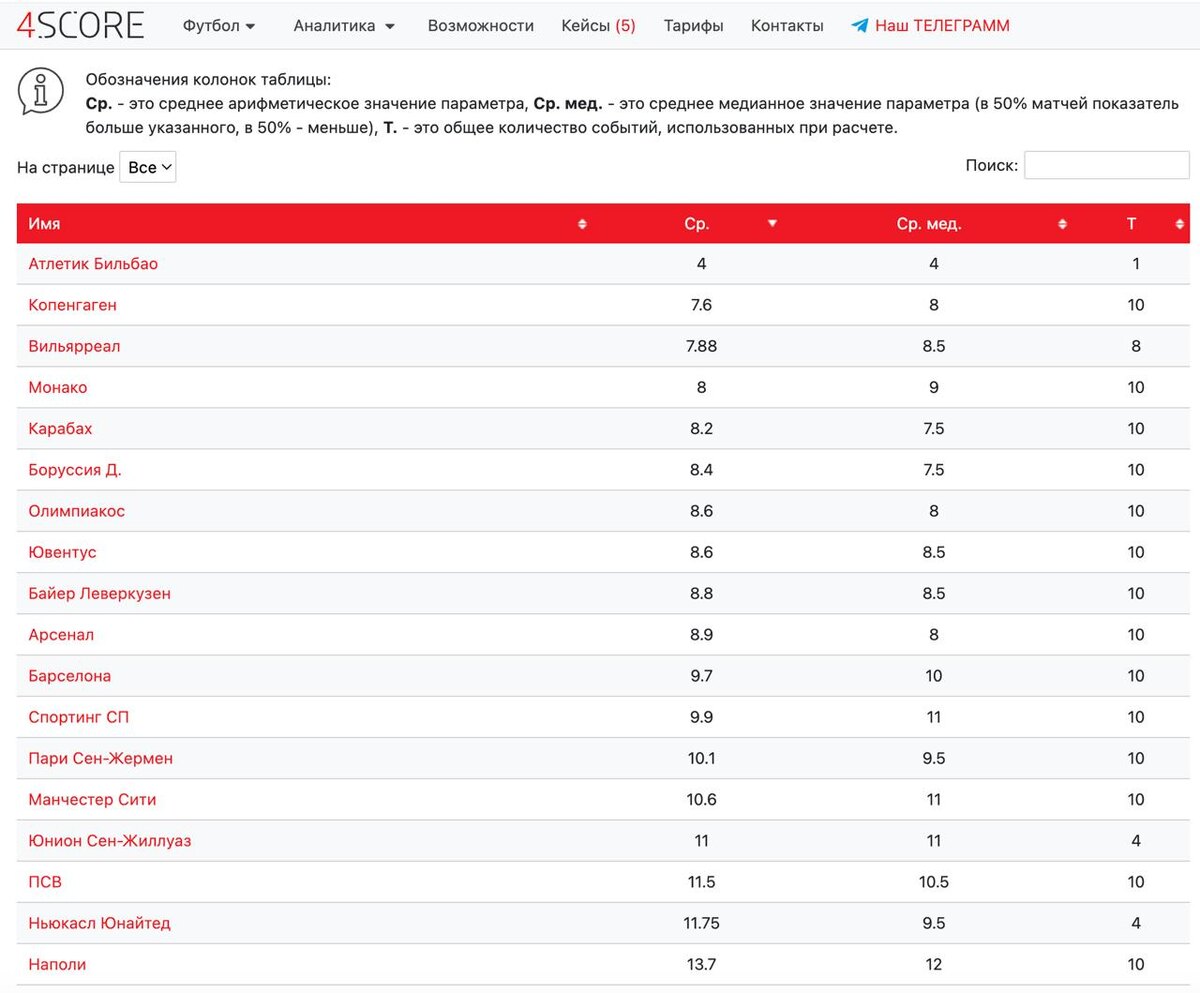This screenshot has height=993, width=1200.
Task: Sort table by Ср. мед. header
Action: pyautogui.click(x=929, y=224)
